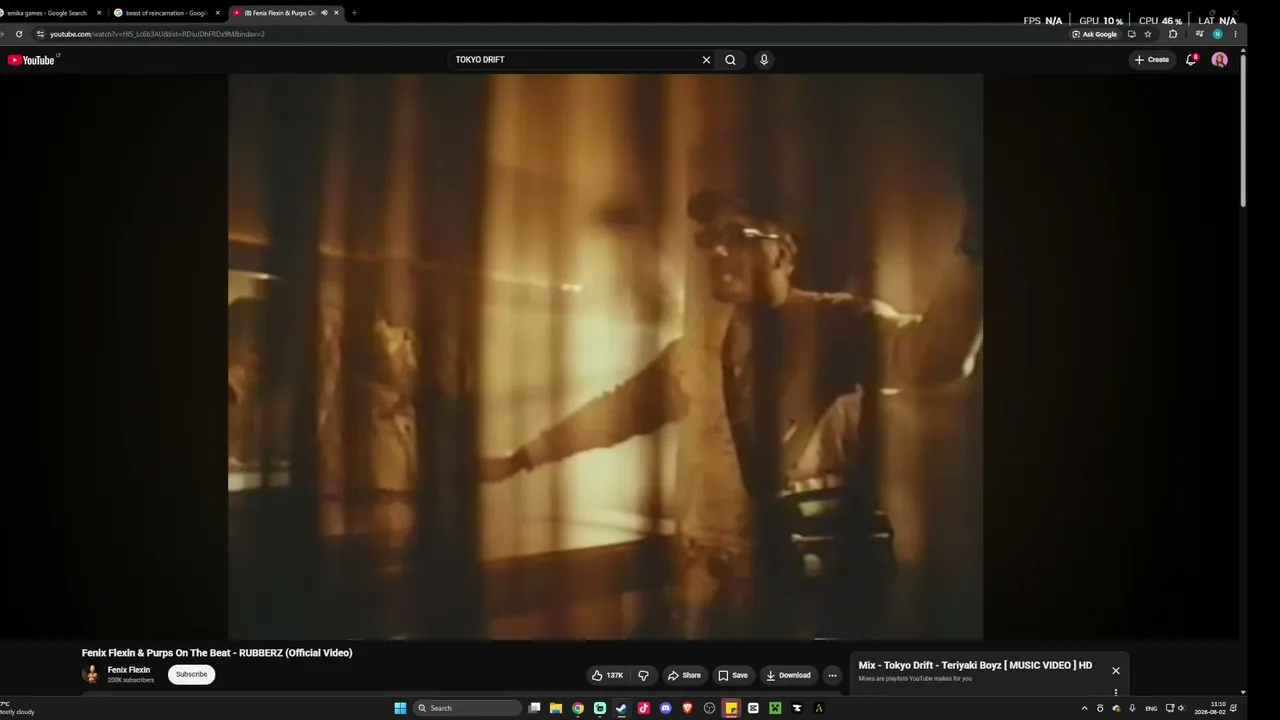Screen dimensions: 1280x720
Task: Open the Minecraft creeper icon on taskbar
Action: pos(775,708)
